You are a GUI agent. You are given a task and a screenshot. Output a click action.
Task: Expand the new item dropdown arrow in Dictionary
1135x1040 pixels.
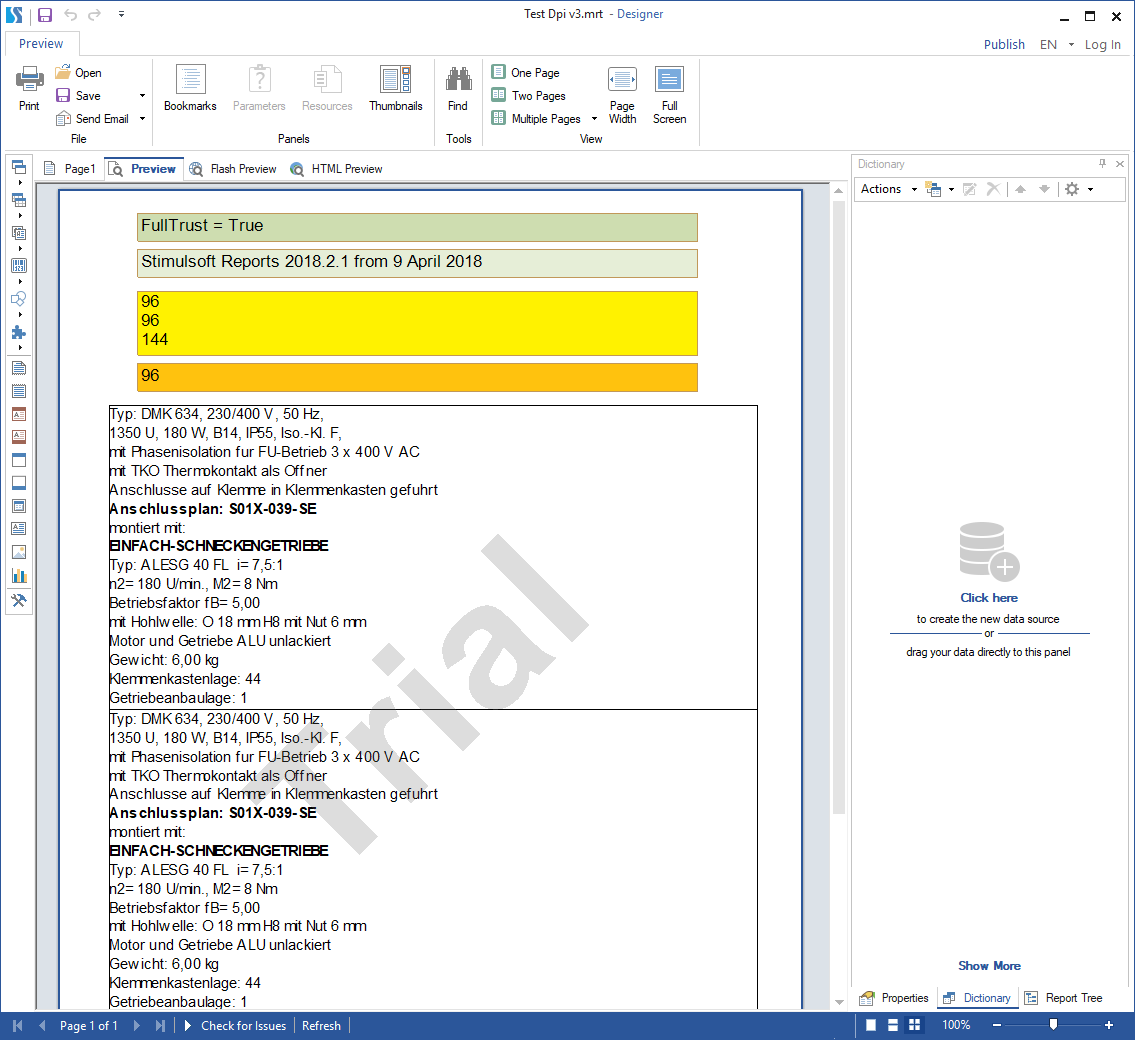click(x=951, y=190)
